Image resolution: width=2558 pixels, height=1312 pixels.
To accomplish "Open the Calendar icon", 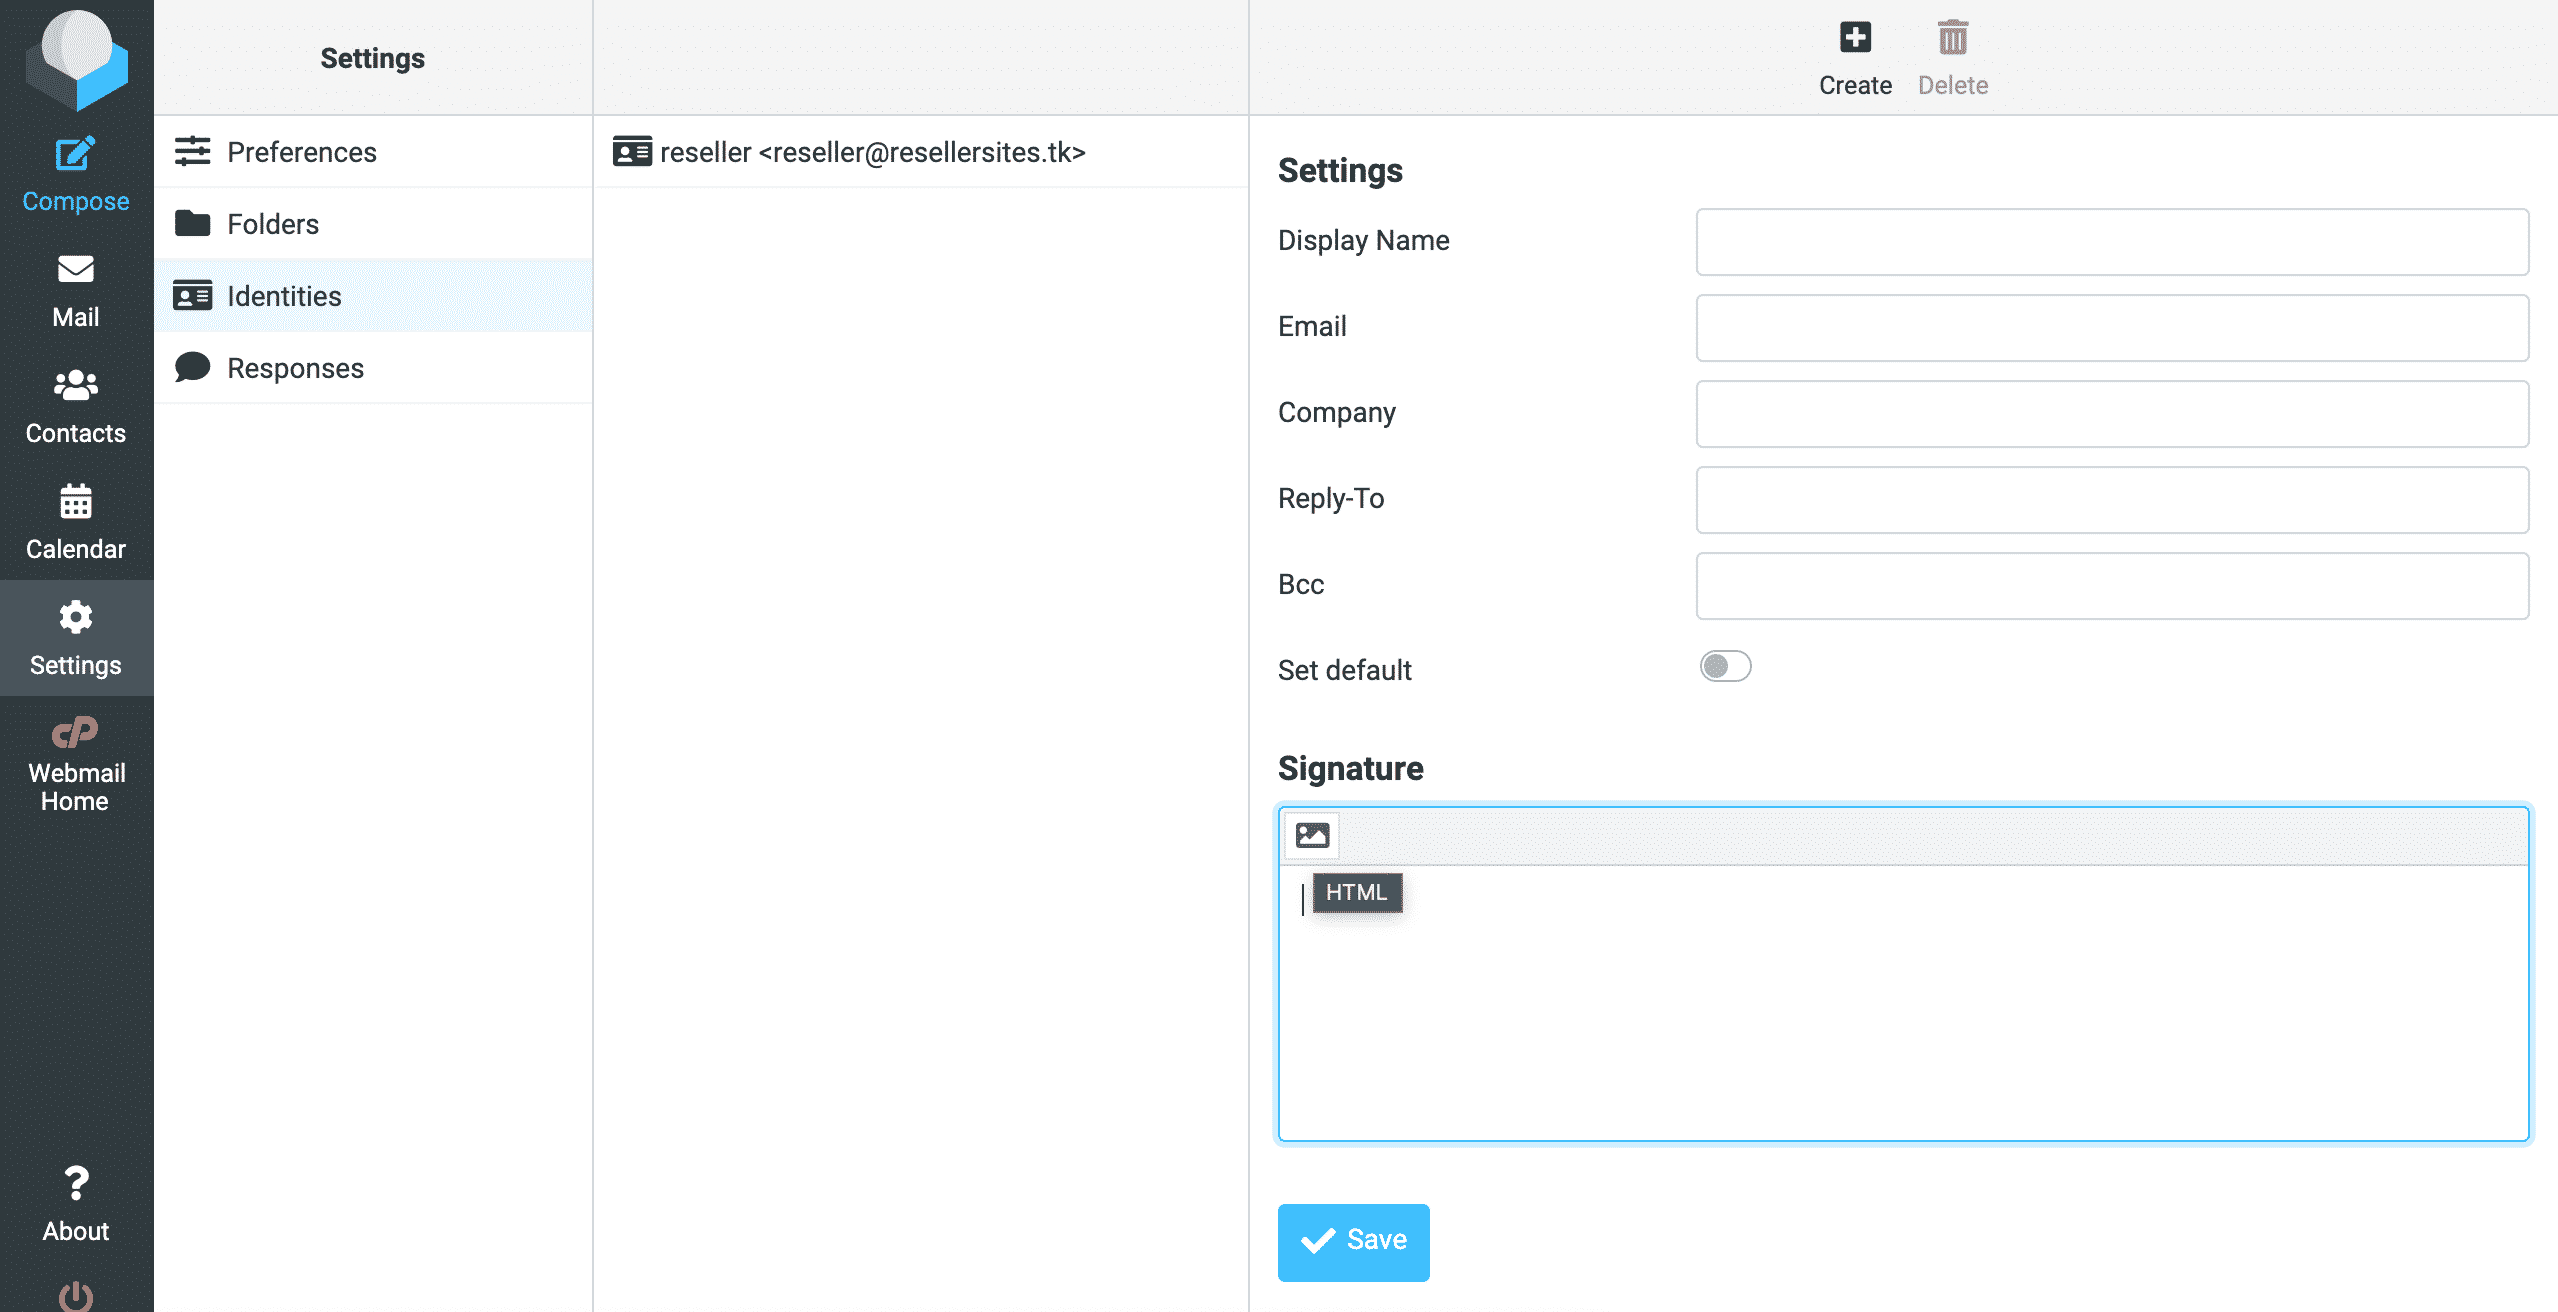I will [76, 501].
